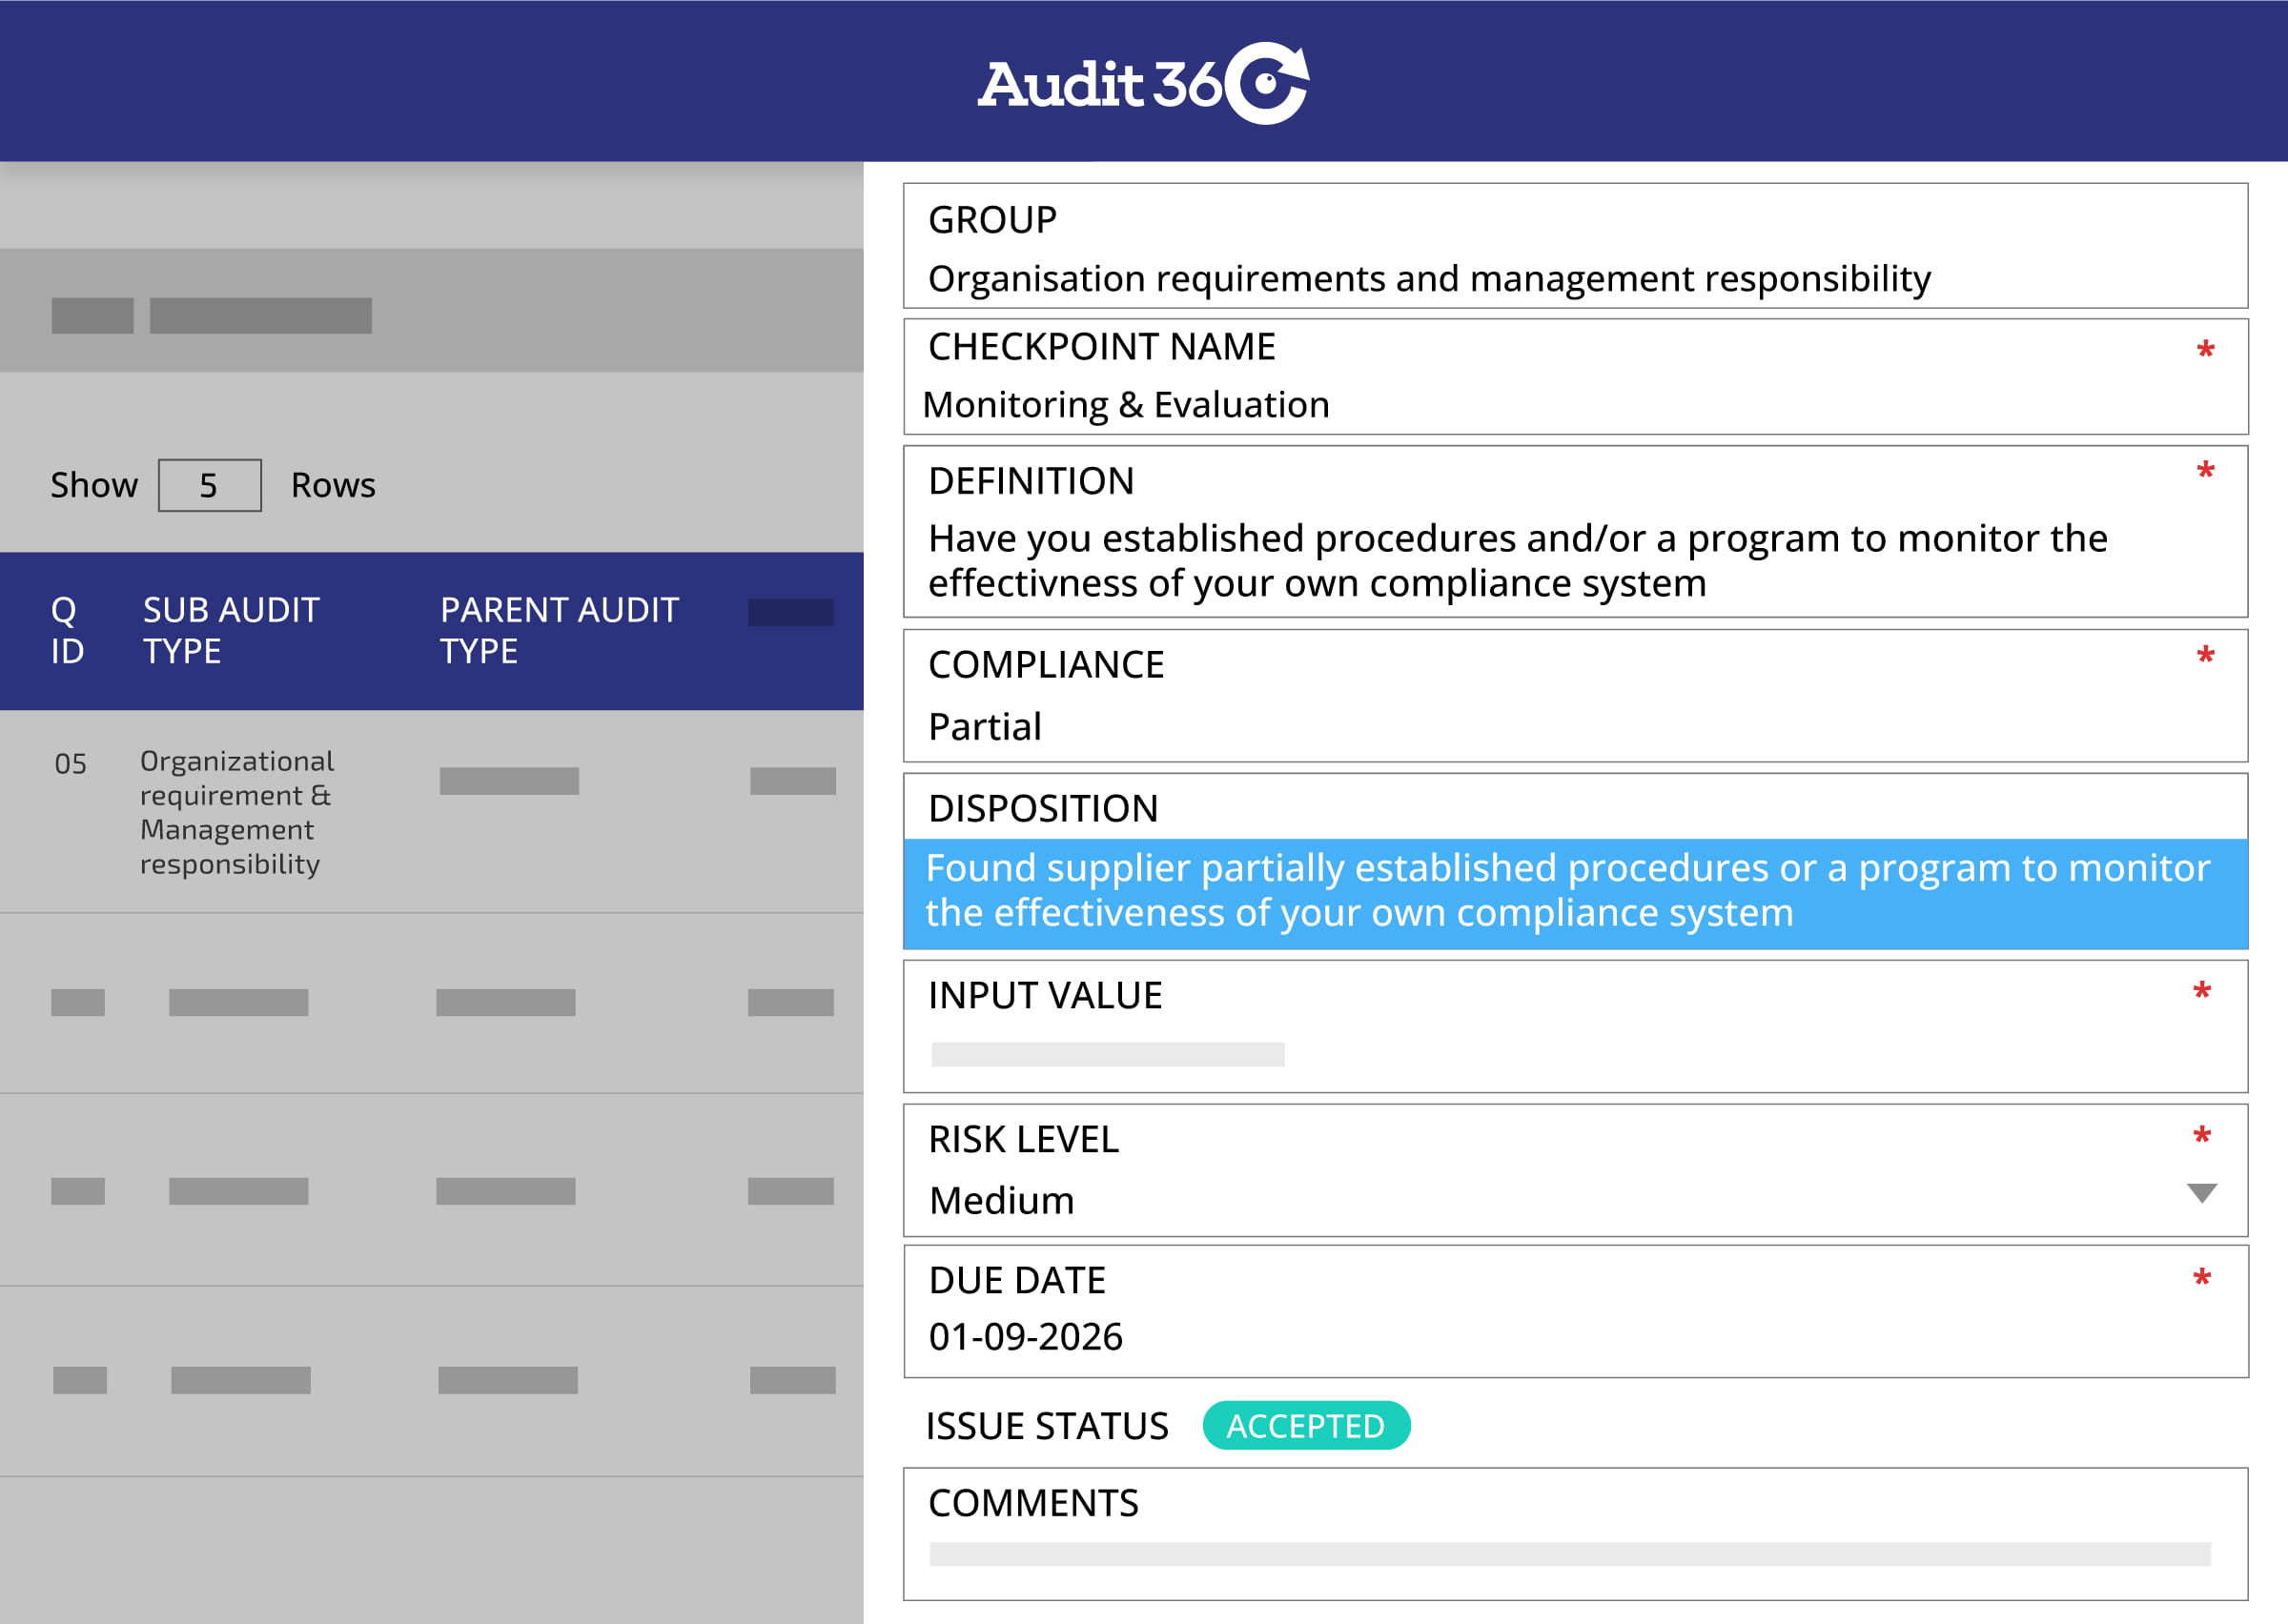The width and height of the screenshot is (2288, 1624).
Task: Click the Compliance field showing Partial
Action: tap(1575, 695)
